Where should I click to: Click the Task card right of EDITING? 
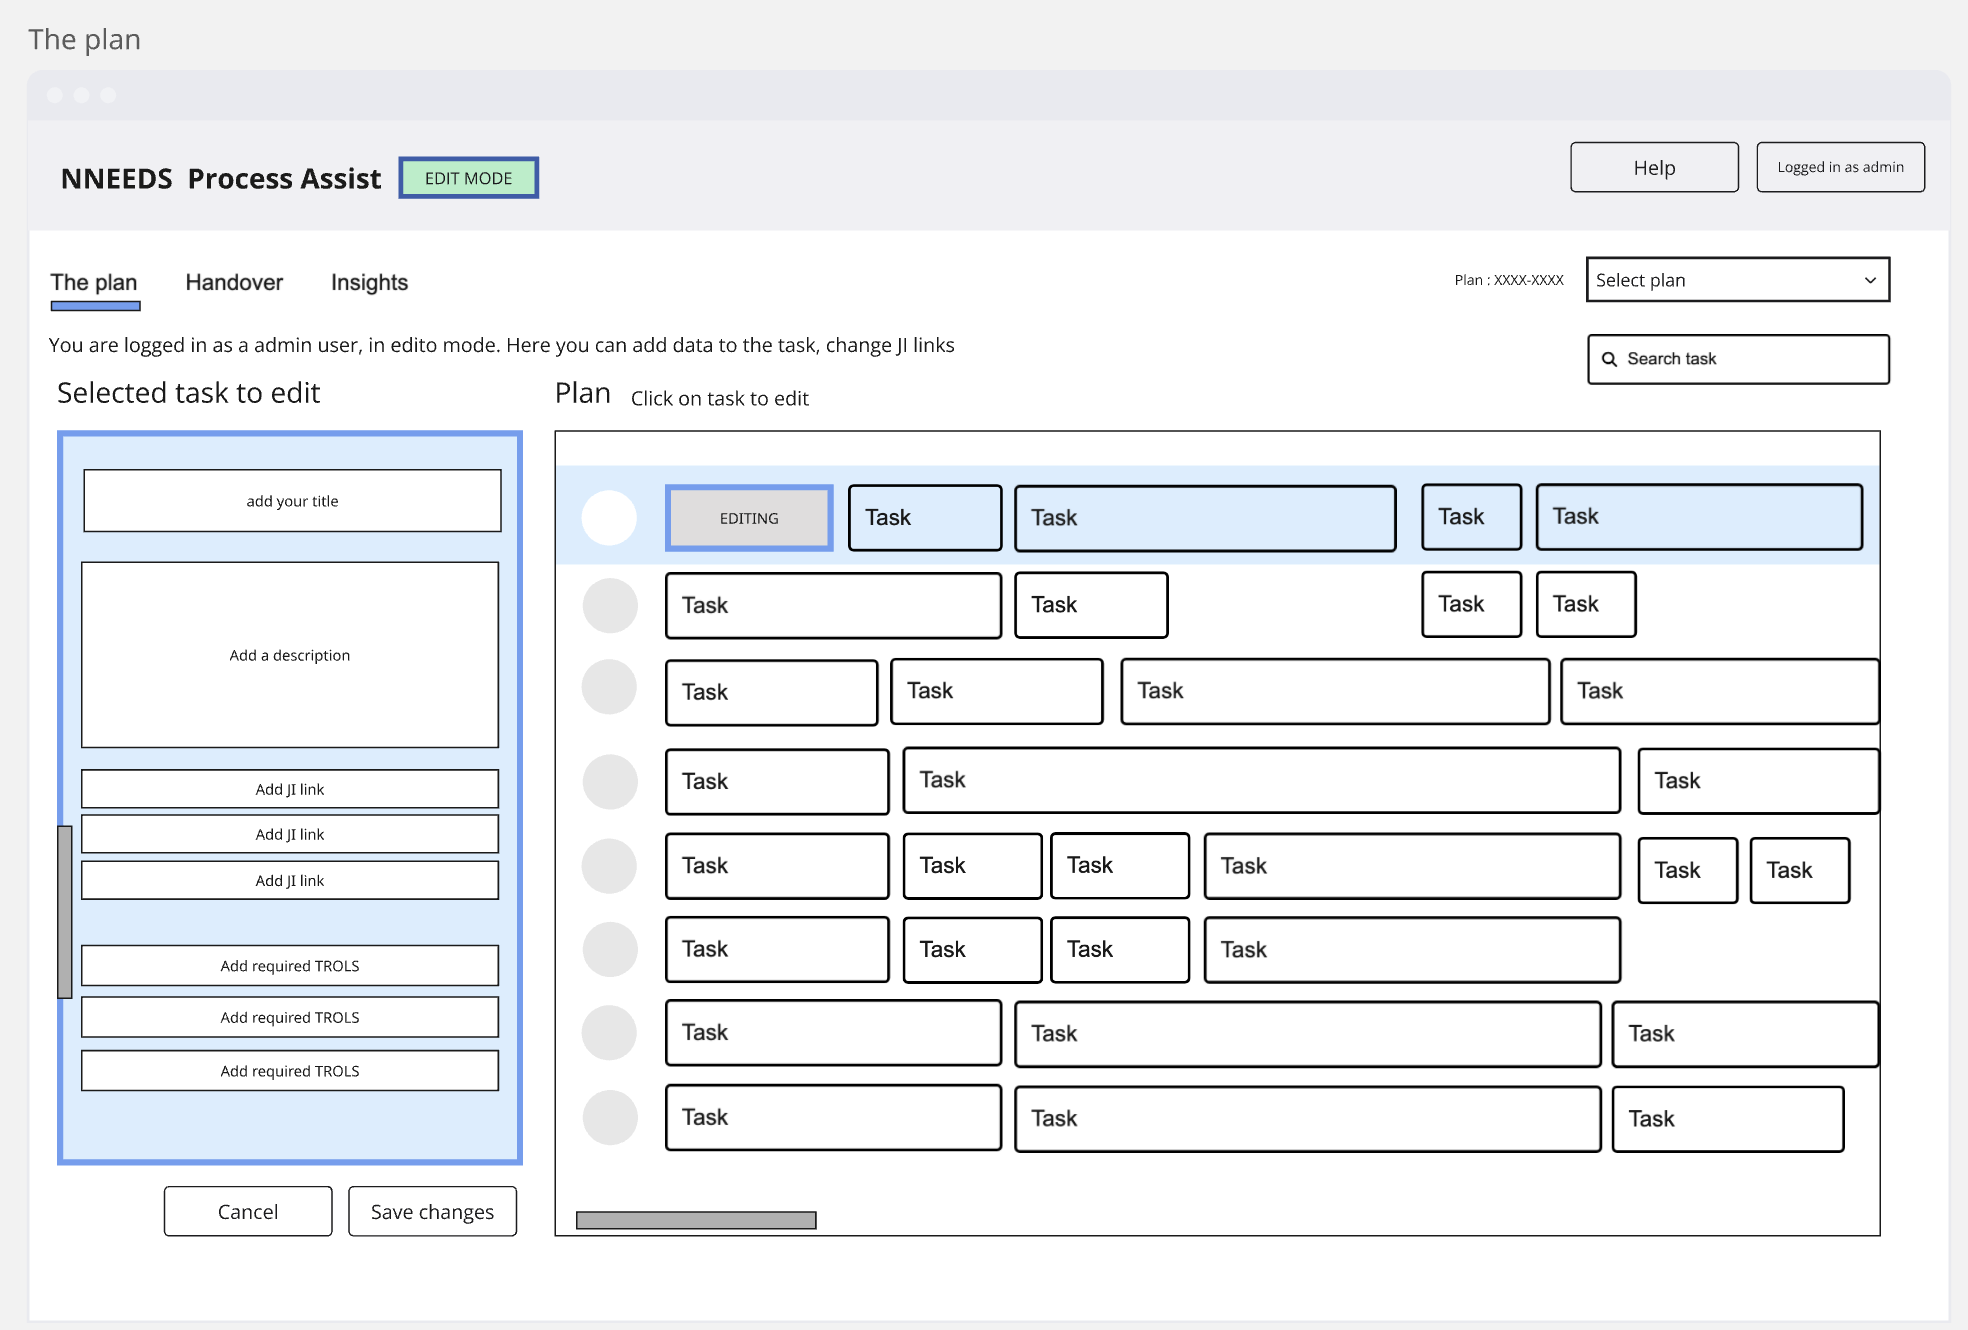coord(925,518)
